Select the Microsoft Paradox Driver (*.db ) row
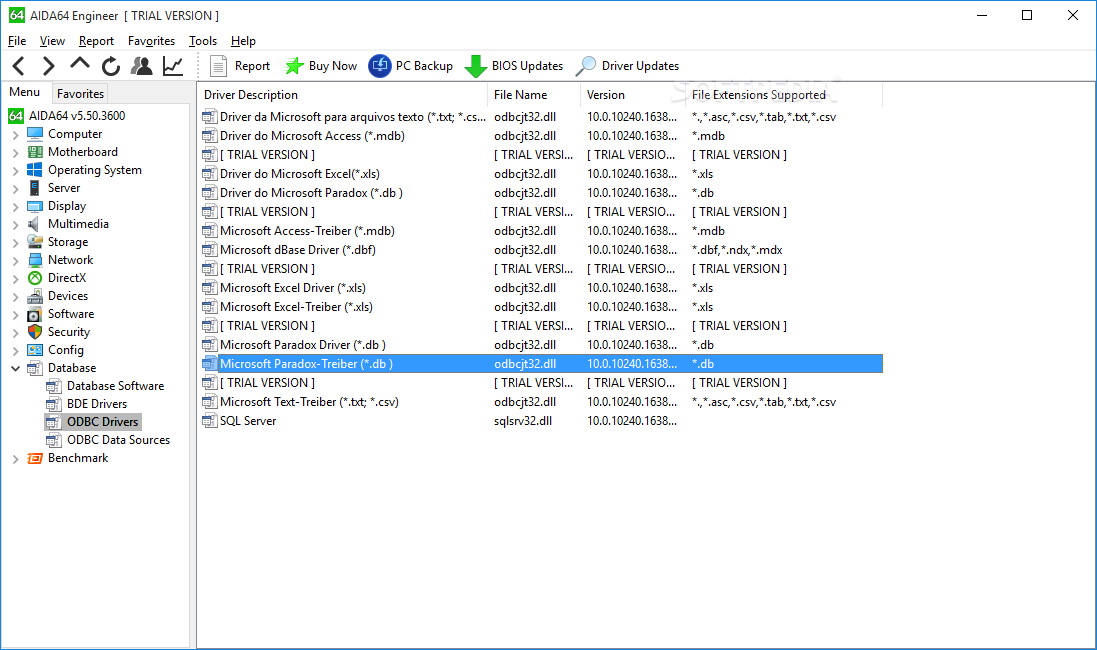Image resolution: width=1097 pixels, height=650 pixels. tap(542, 345)
